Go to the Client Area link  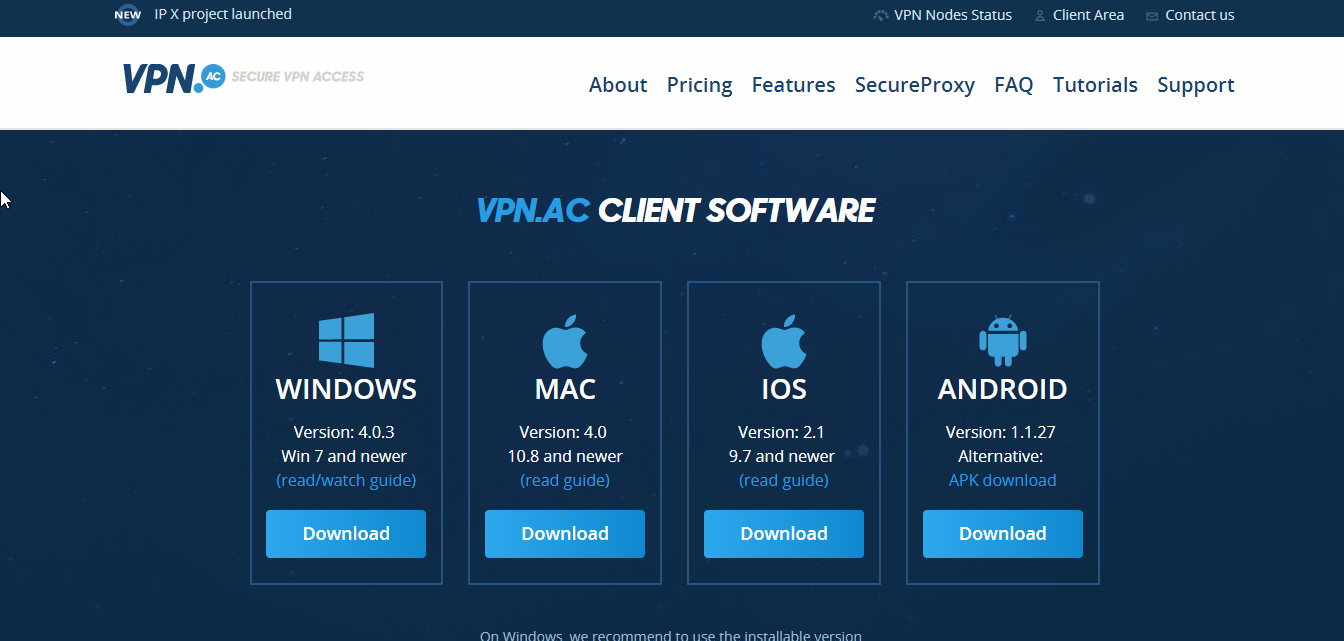tap(1088, 15)
